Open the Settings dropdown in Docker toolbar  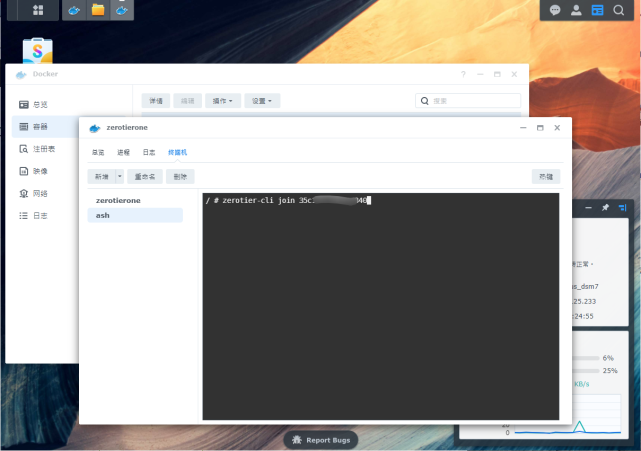coord(262,101)
